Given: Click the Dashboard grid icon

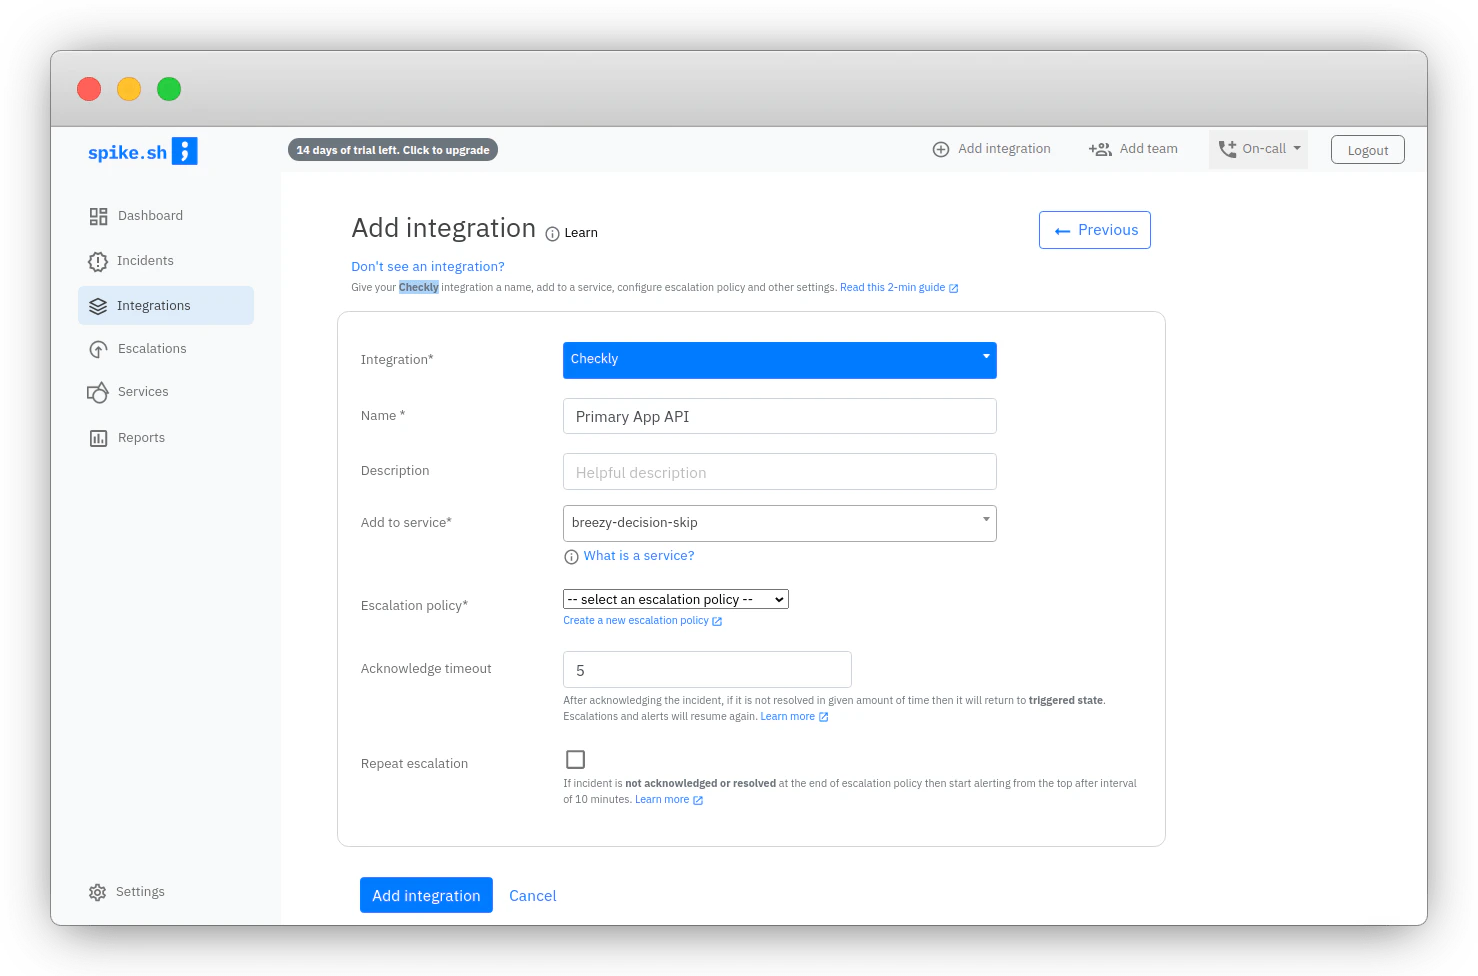Looking at the screenshot, I should coord(98,216).
